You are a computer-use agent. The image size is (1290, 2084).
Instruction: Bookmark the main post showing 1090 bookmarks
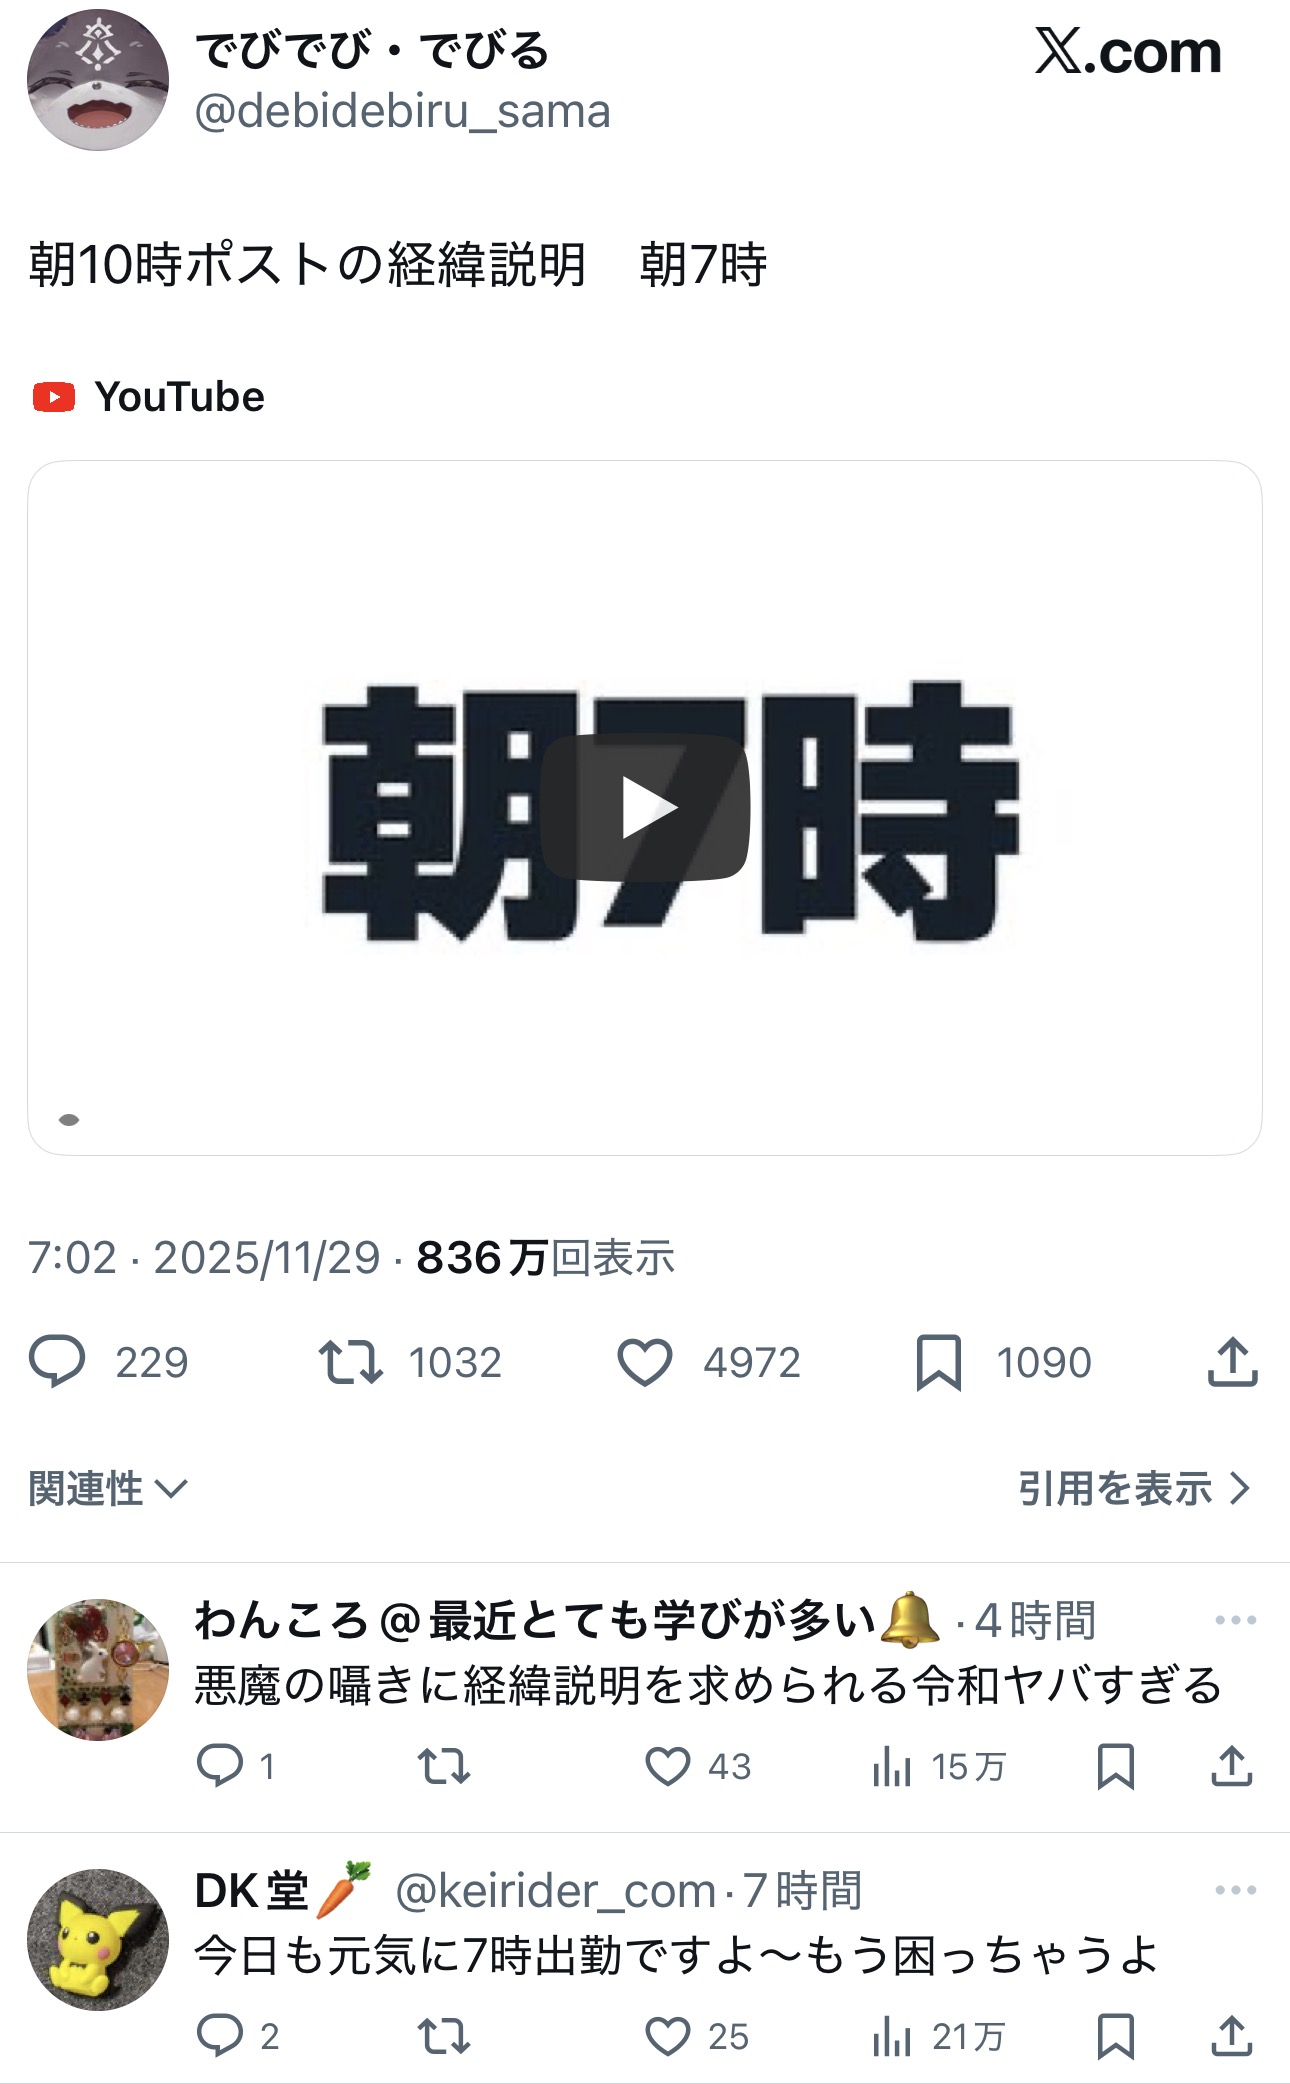938,1362
